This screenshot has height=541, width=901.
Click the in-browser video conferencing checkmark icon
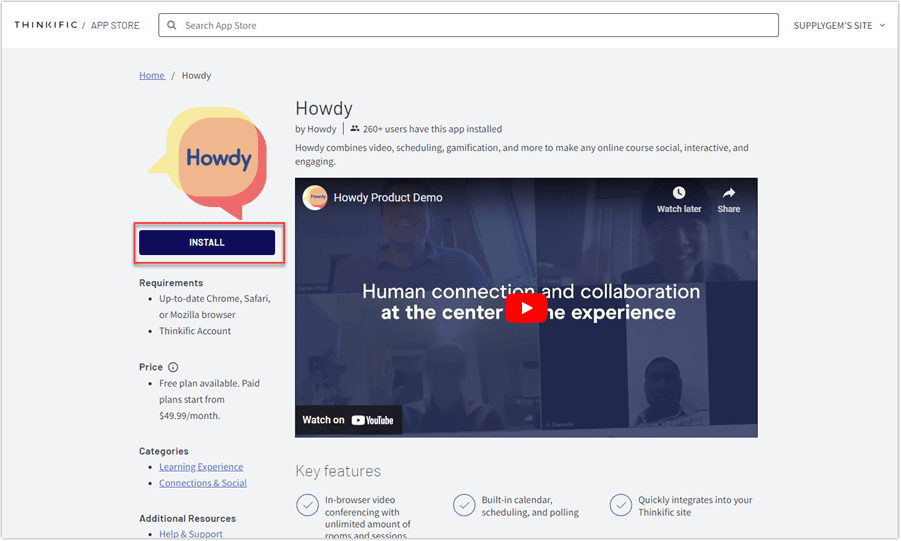307,505
